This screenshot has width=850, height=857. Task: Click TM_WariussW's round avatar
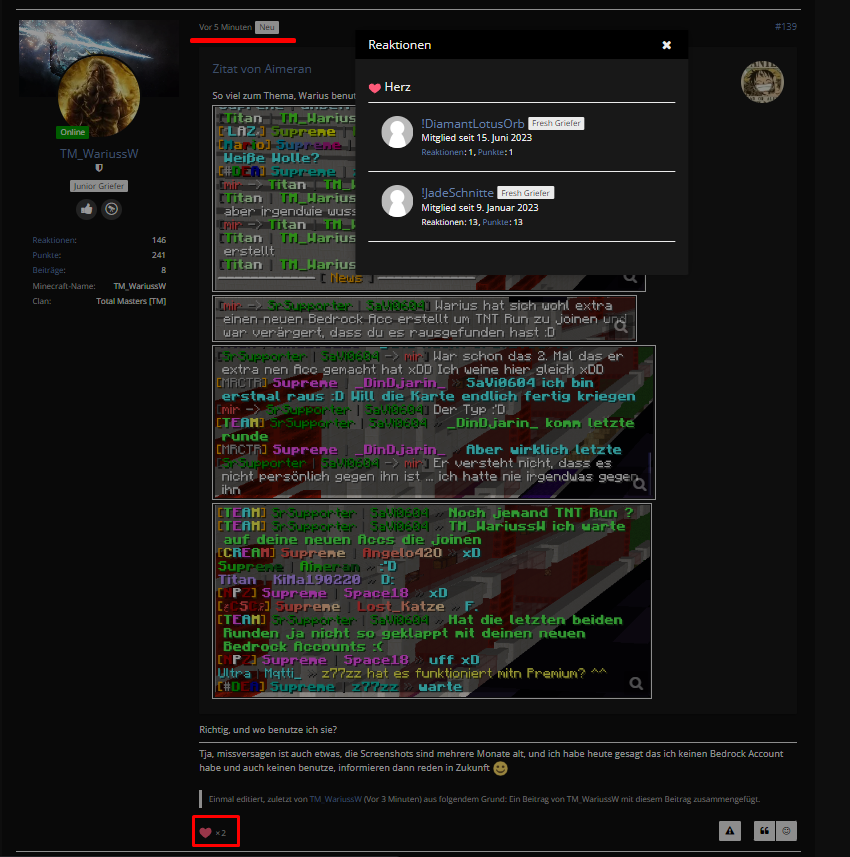click(99, 96)
